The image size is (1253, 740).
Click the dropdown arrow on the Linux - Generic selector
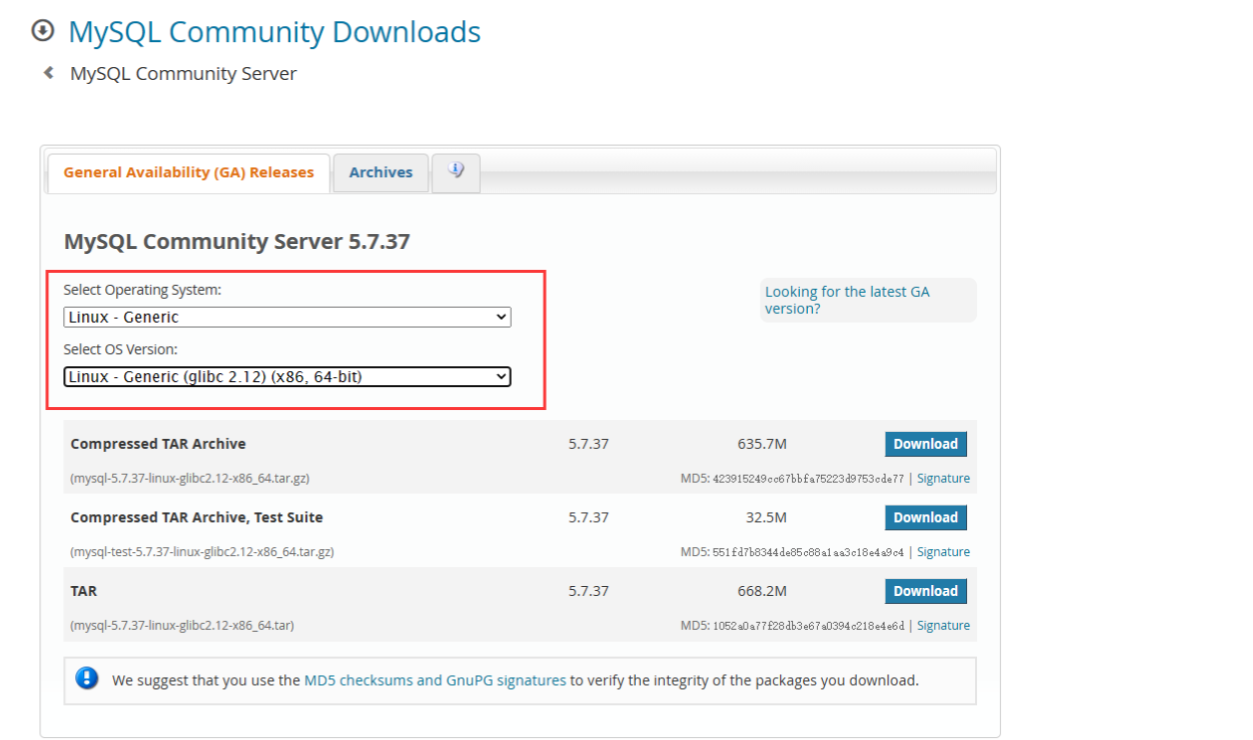pos(501,316)
